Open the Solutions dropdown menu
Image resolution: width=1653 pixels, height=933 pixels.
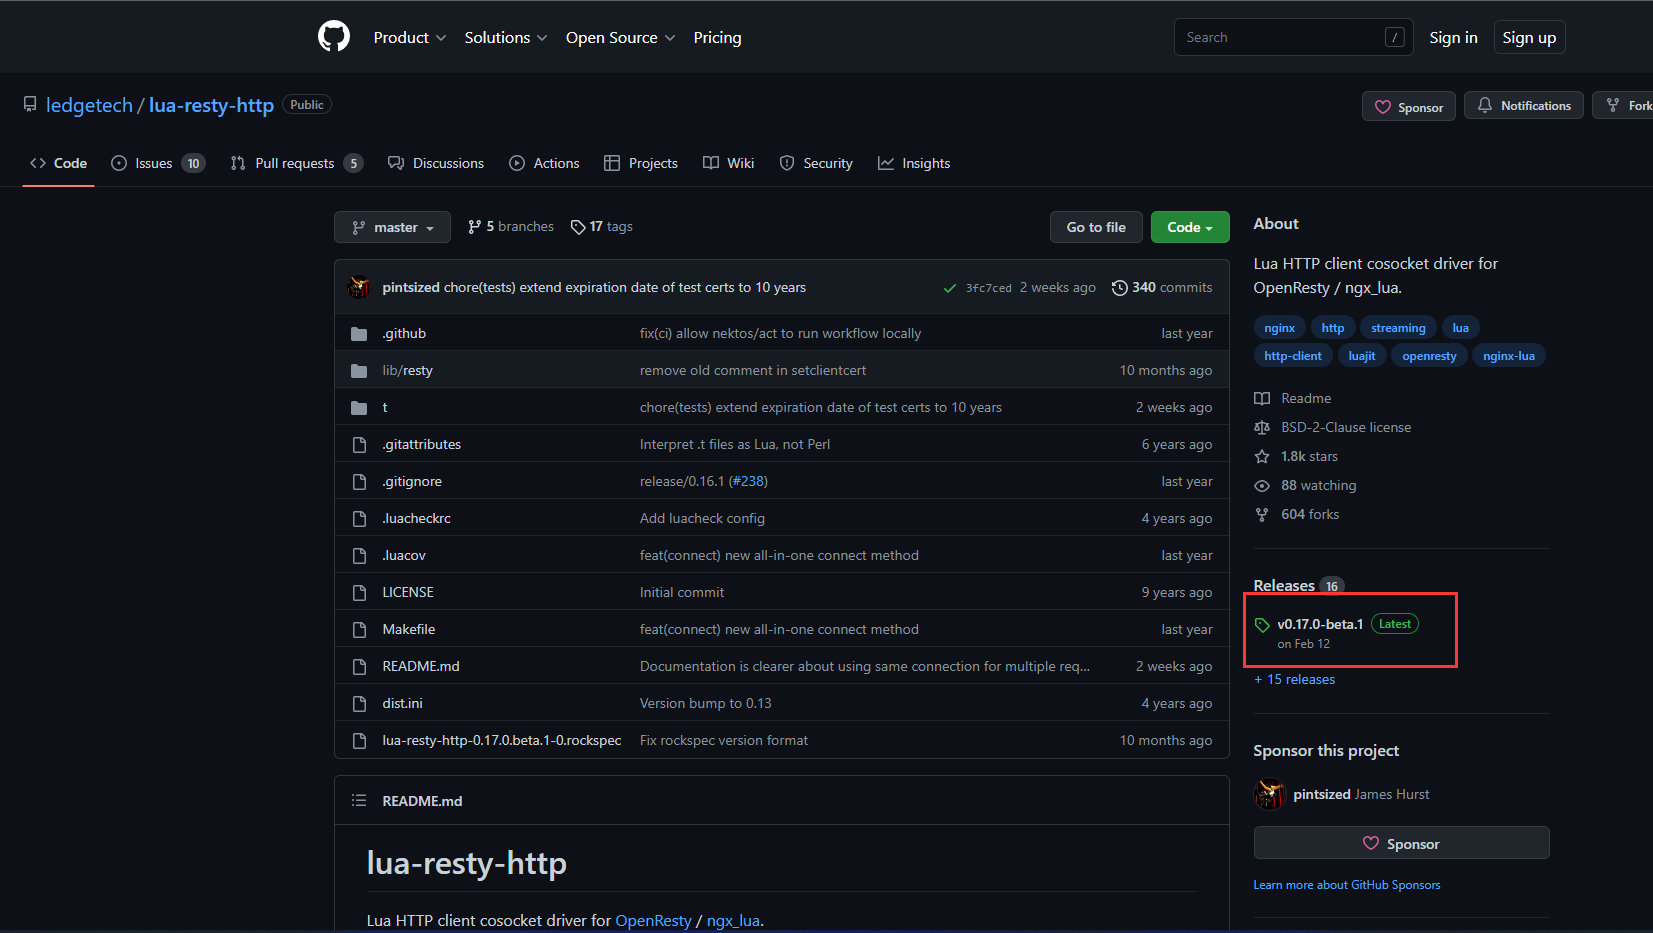[x=505, y=38]
